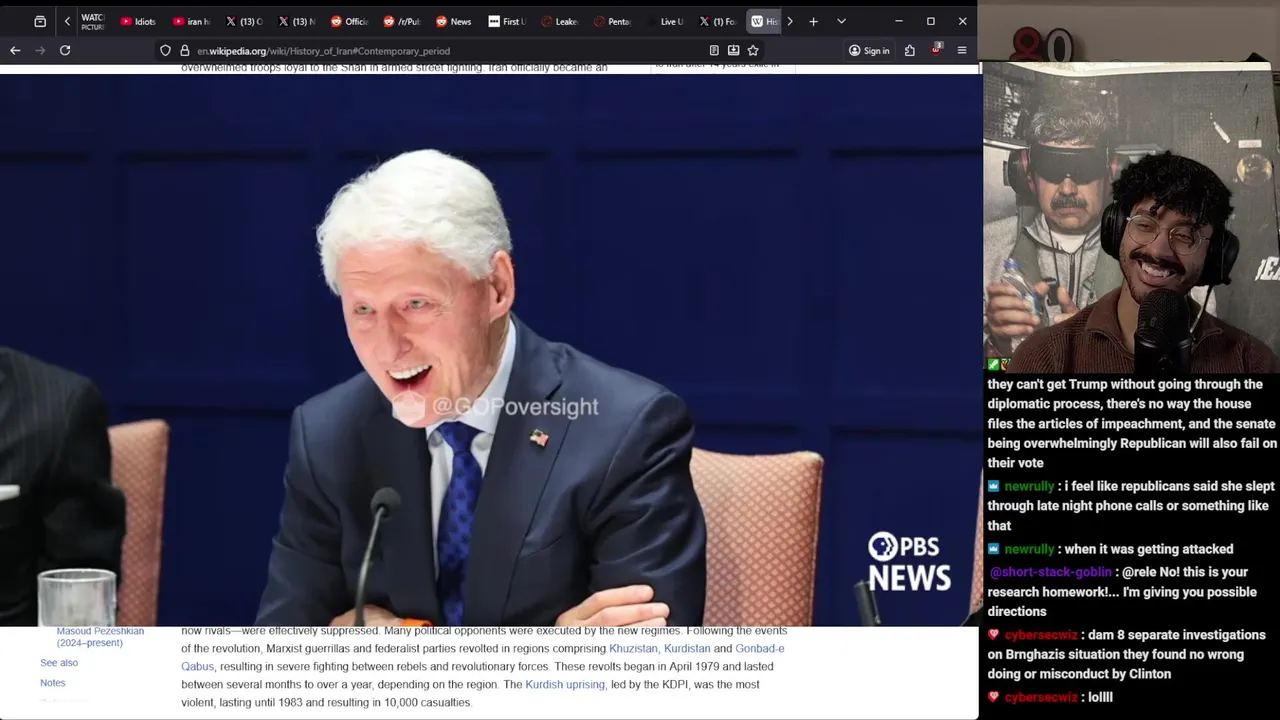
Task: Switch to the first X (13) tab
Action: point(245,21)
